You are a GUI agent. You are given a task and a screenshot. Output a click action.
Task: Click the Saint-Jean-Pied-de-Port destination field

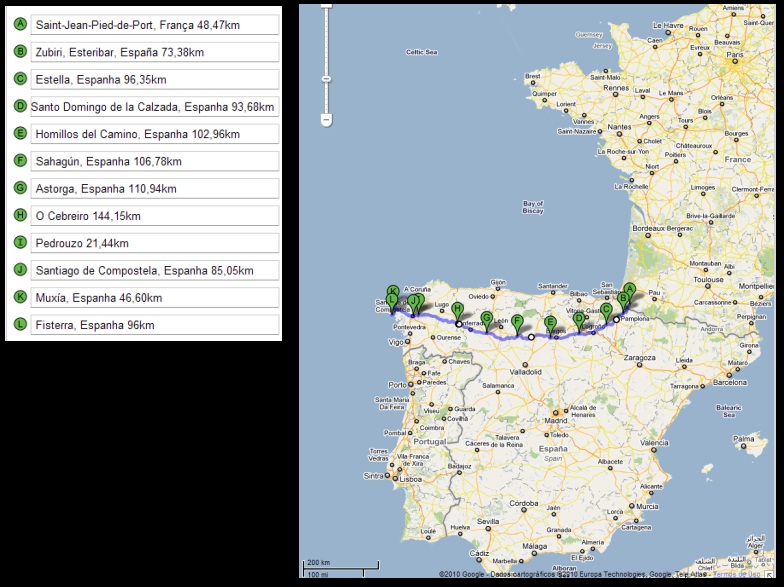tap(154, 24)
